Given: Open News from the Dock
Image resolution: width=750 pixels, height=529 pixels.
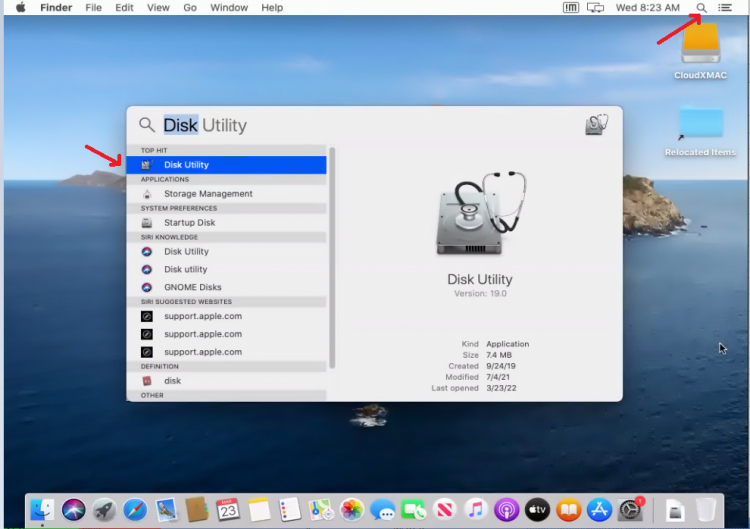Looking at the screenshot, I should (444, 509).
